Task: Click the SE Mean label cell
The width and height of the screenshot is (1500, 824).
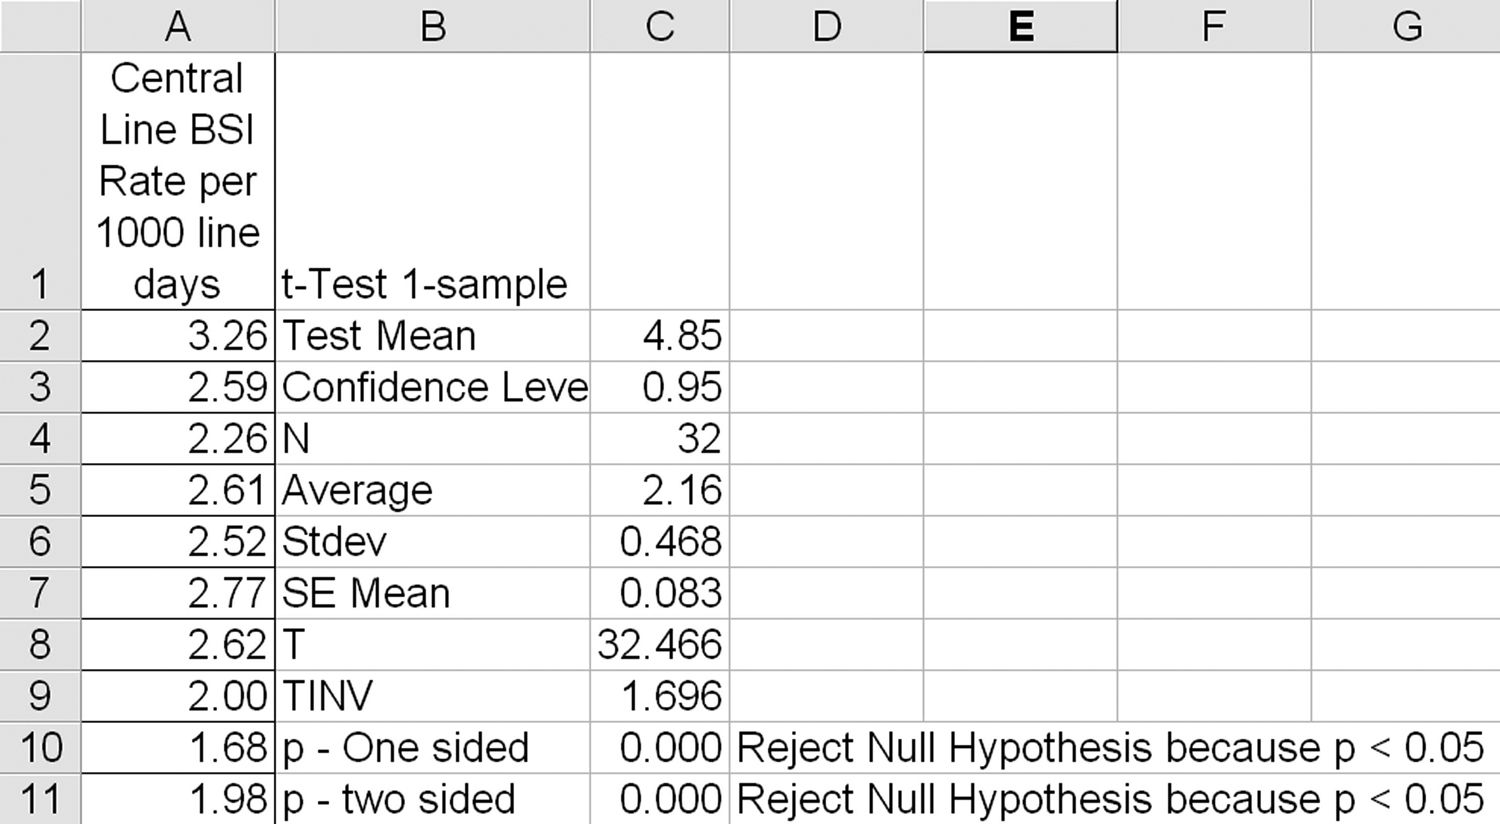Action: point(432,594)
